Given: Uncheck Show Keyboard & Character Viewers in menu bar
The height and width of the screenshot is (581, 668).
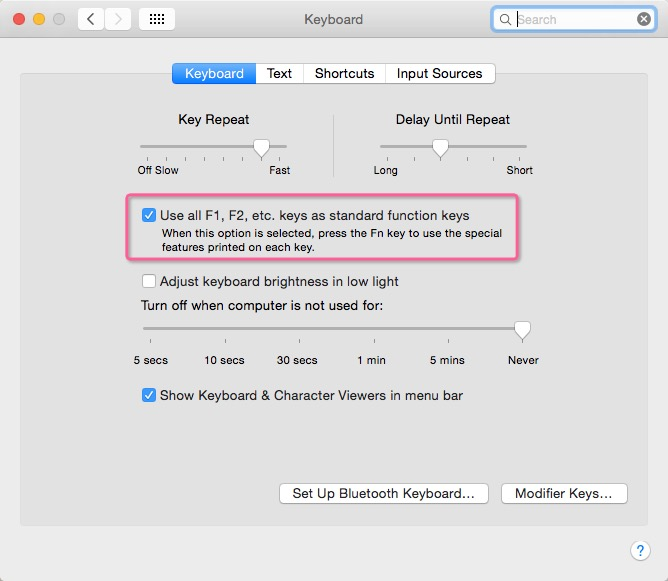Looking at the screenshot, I should pyautogui.click(x=149, y=395).
